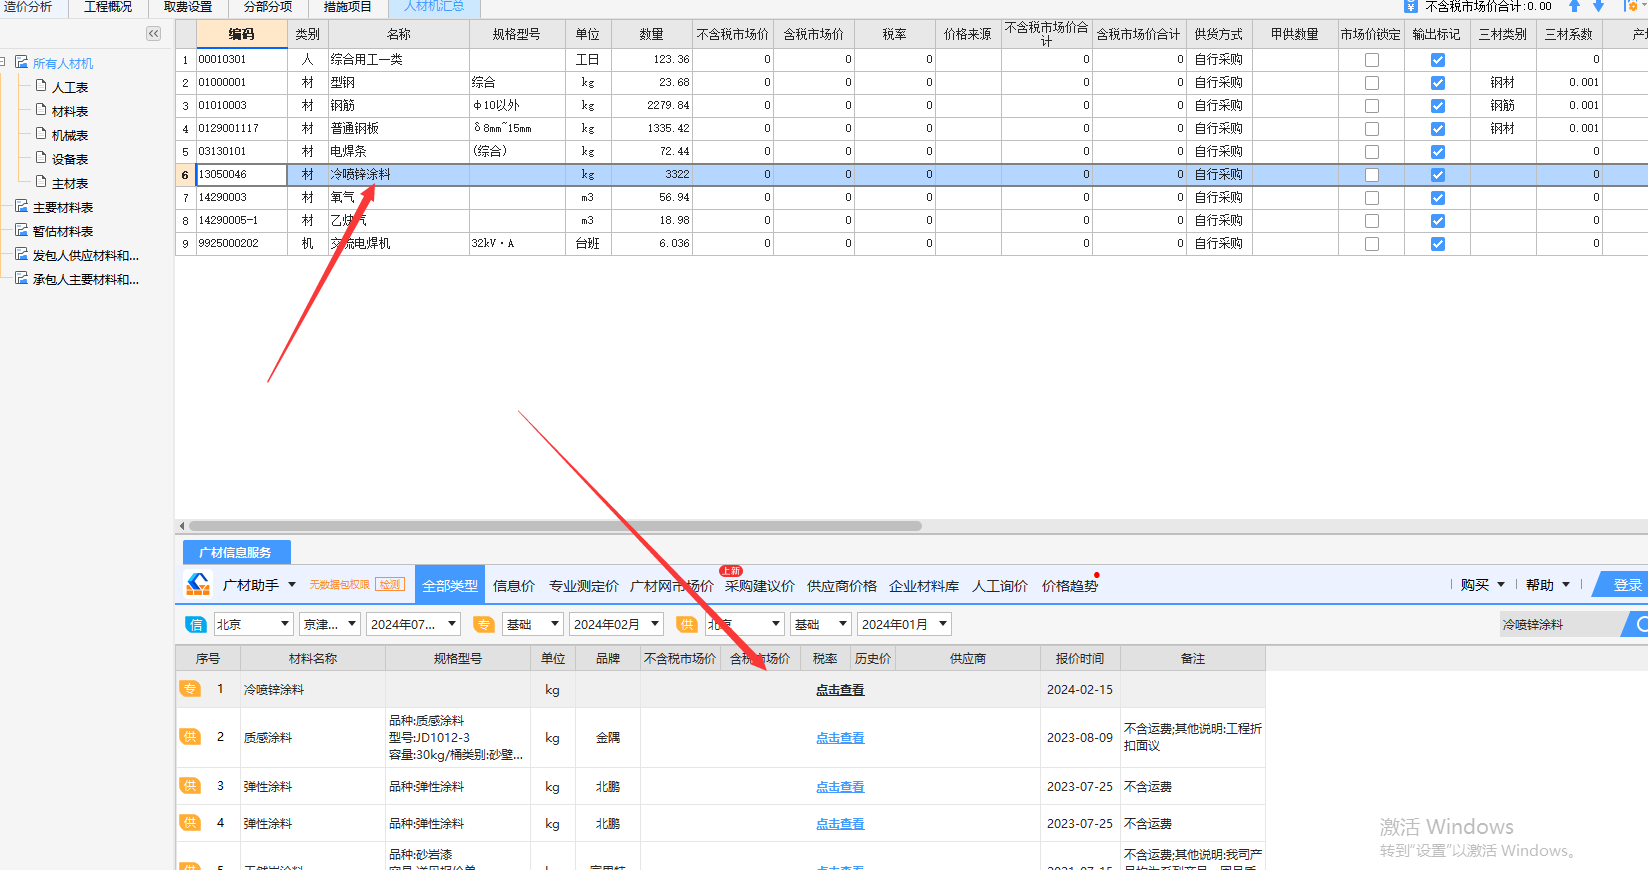
Task: Open the 2024年07... period dropdown
Action: pos(413,624)
